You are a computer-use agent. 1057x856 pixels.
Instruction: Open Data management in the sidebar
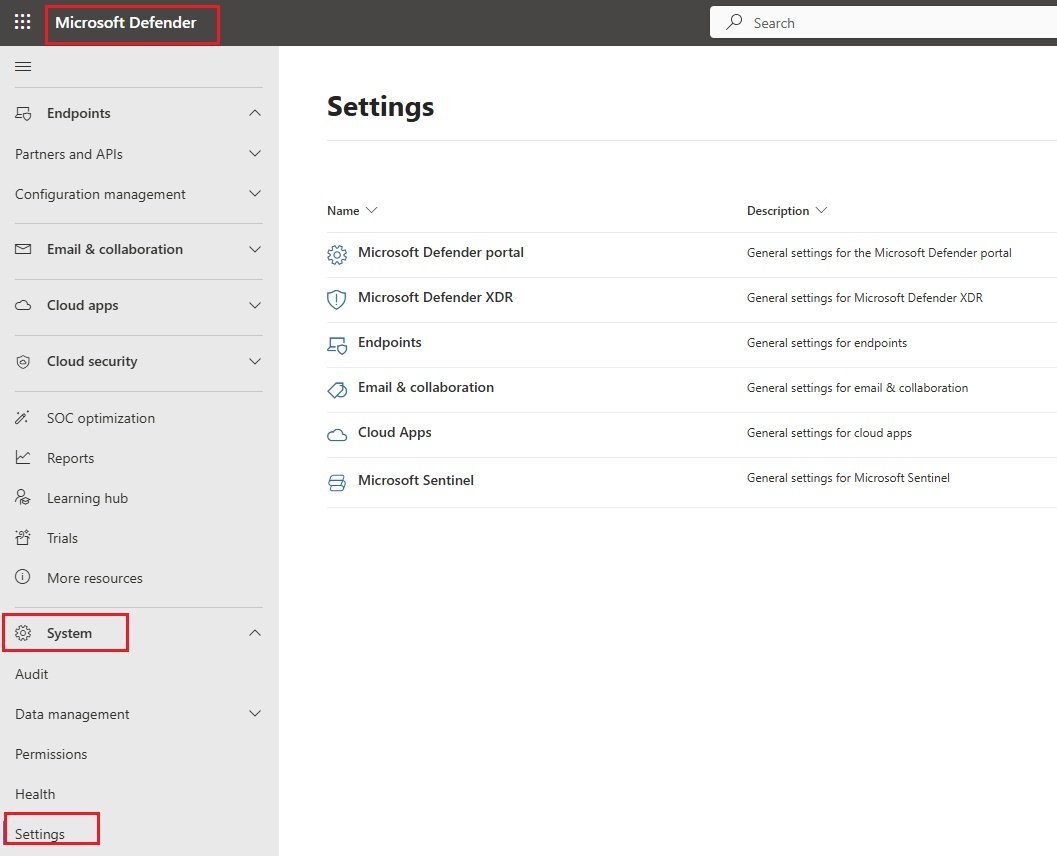tap(72, 714)
